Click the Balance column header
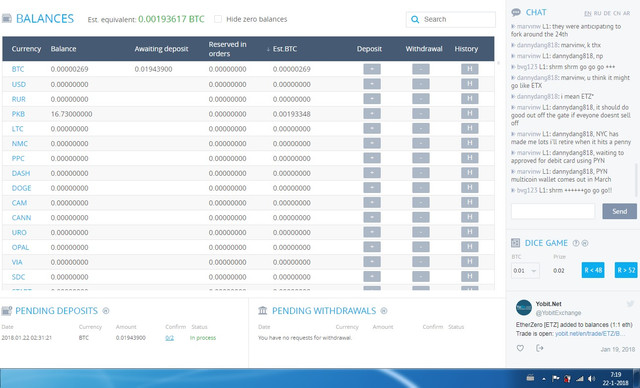This screenshot has height=388, width=640. (x=63, y=49)
